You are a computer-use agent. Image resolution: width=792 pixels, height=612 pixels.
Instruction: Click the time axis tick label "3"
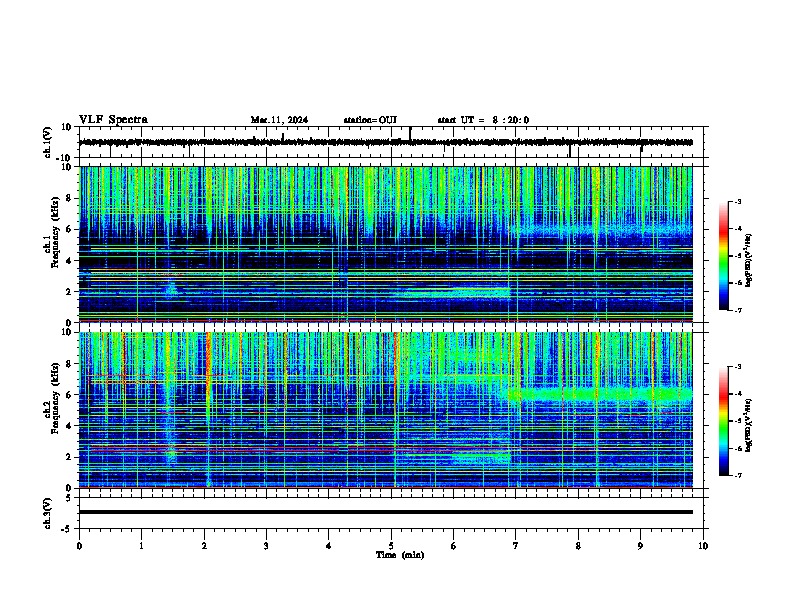pos(266,546)
